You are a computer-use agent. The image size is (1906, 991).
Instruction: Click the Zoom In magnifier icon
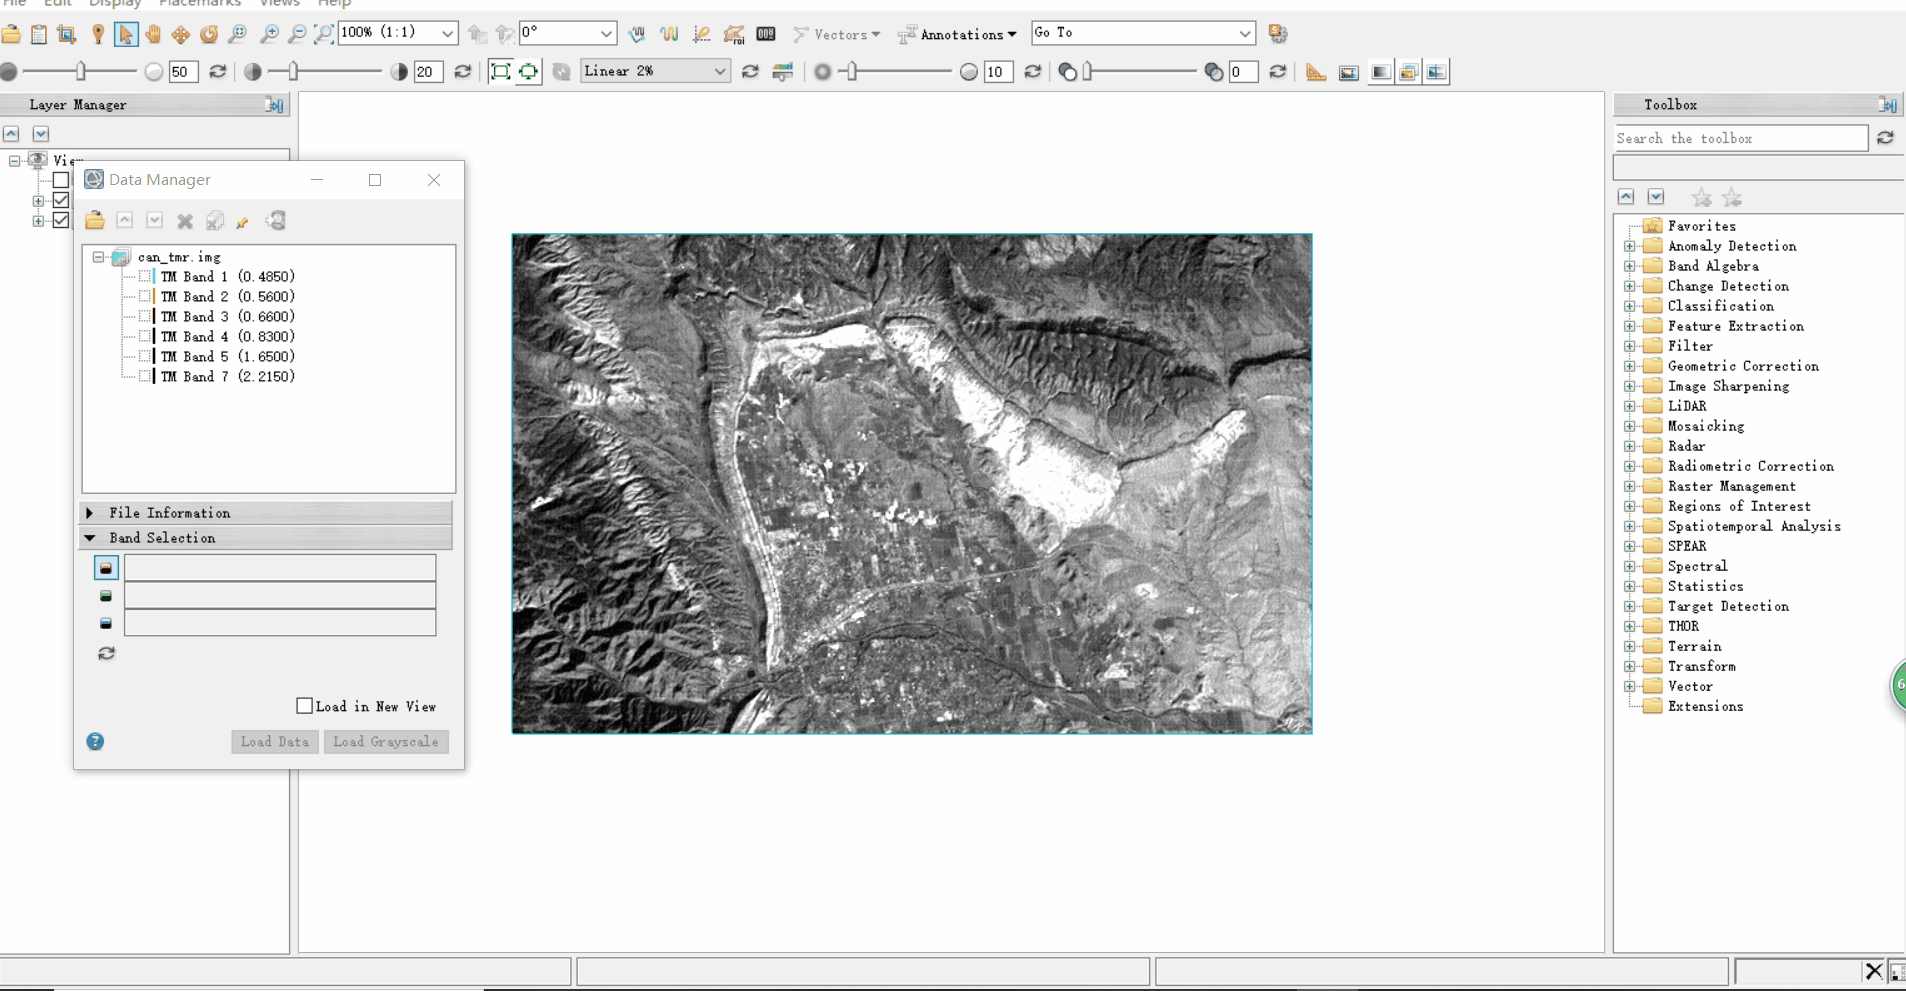click(x=269, y=34)
